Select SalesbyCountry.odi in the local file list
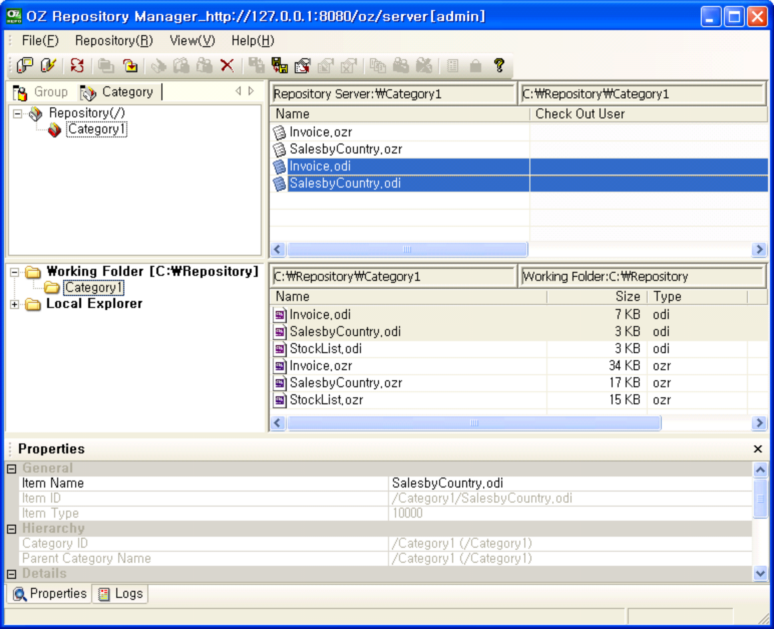Viewport: 774px width, 629px height. click(x=345, y=332)
